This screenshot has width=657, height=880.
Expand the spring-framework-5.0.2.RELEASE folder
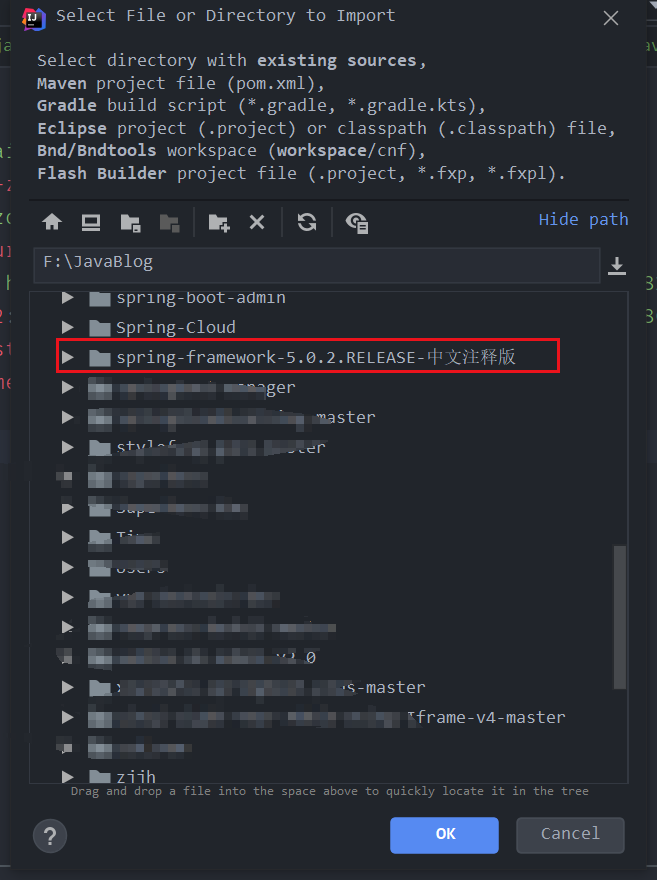click(x=68, y=357)
